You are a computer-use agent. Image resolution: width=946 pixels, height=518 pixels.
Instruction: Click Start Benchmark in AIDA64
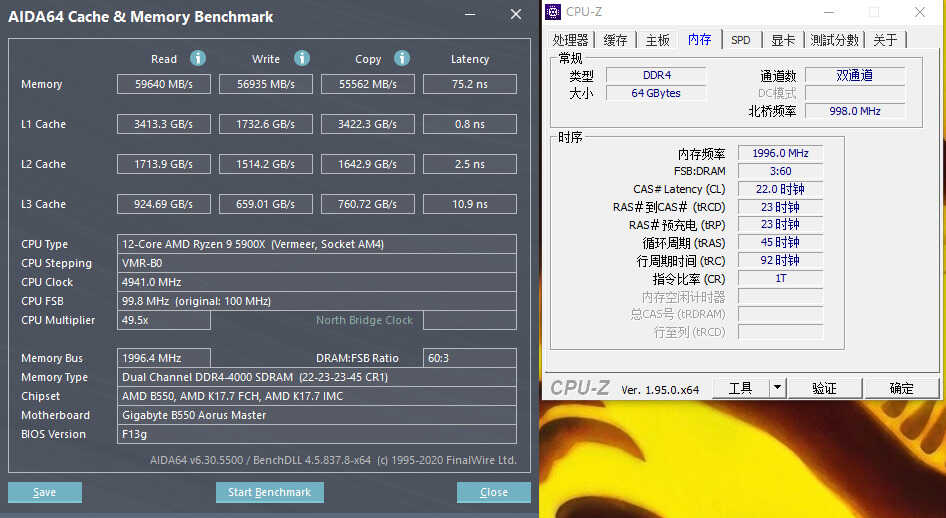(x=270, y=492)
